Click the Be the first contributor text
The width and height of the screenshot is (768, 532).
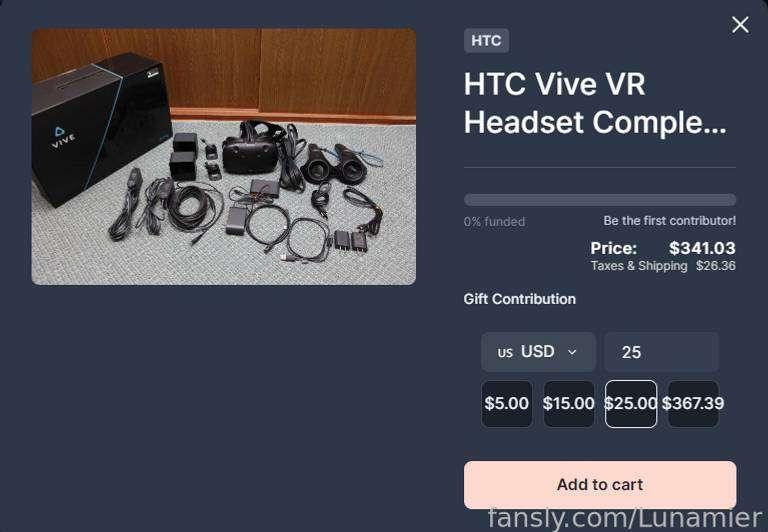[x=670, y=221]
